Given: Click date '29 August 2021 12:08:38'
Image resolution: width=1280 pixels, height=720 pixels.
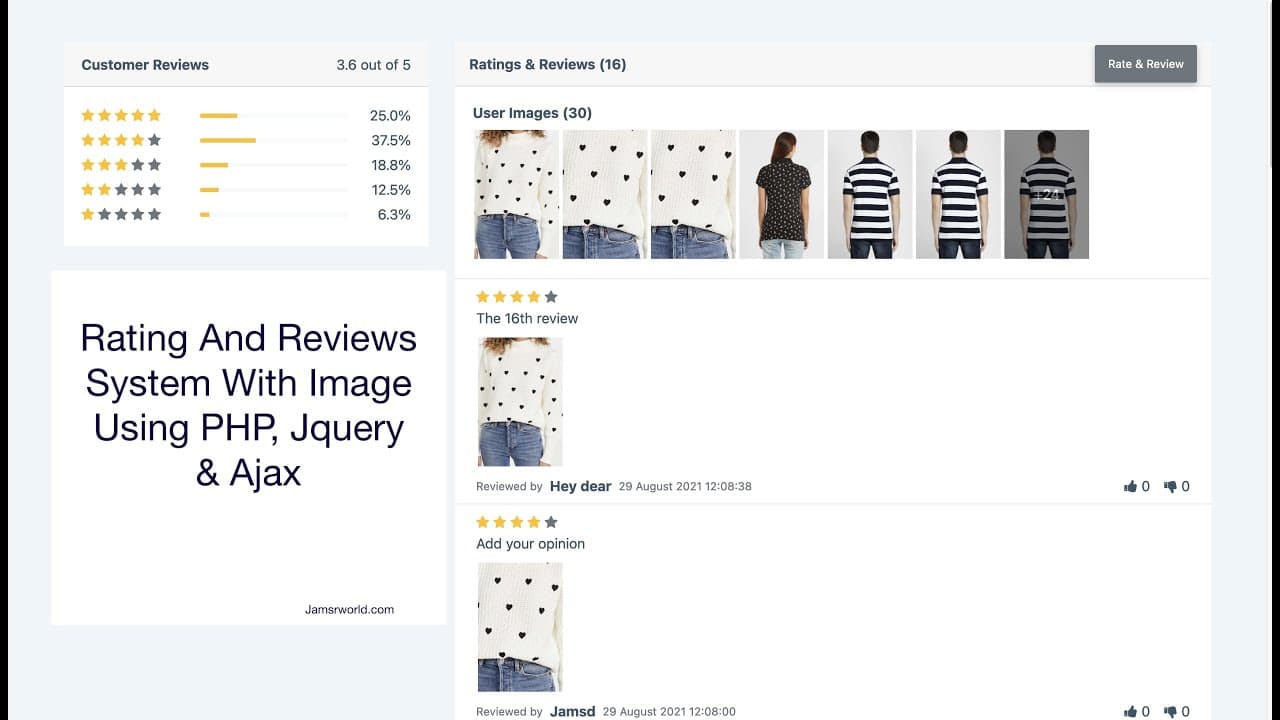Looking at the screenshot, I should pos(685,487).
